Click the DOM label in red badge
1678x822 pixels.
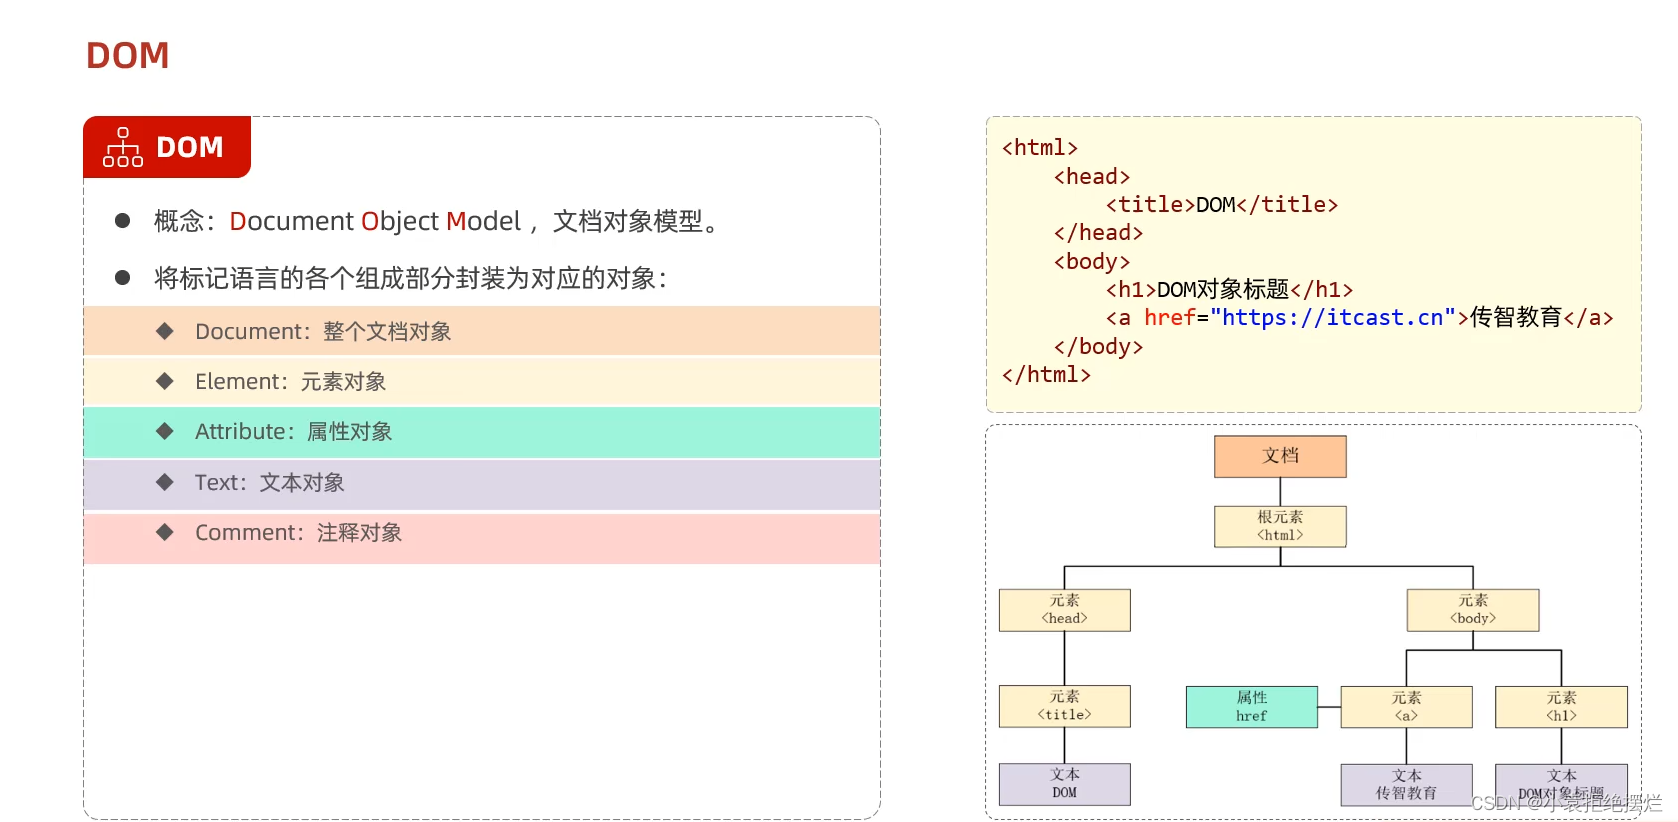pos(190,148)
